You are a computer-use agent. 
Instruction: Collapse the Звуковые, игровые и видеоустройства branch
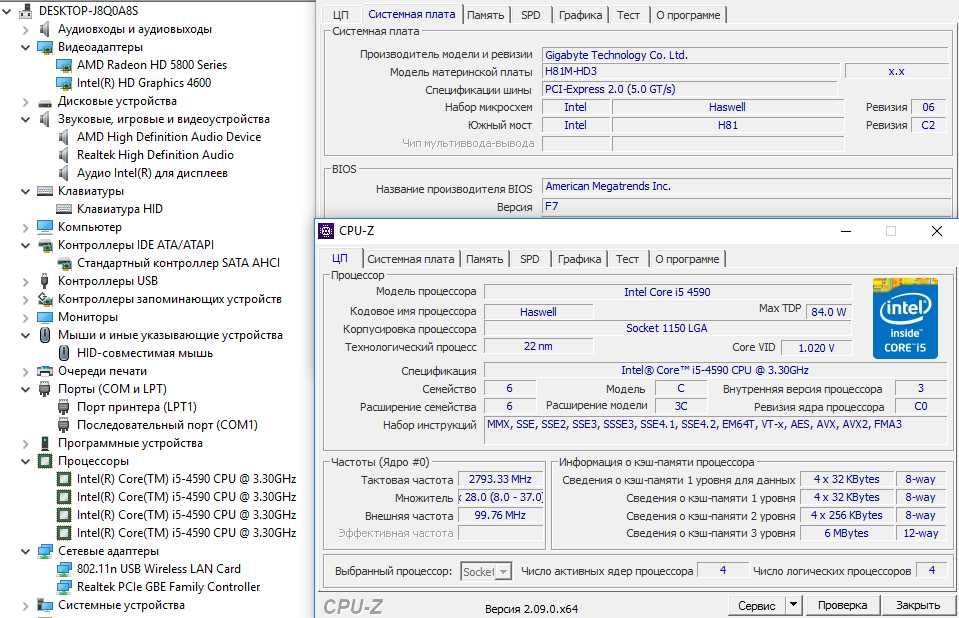click(x=26, y=119)
